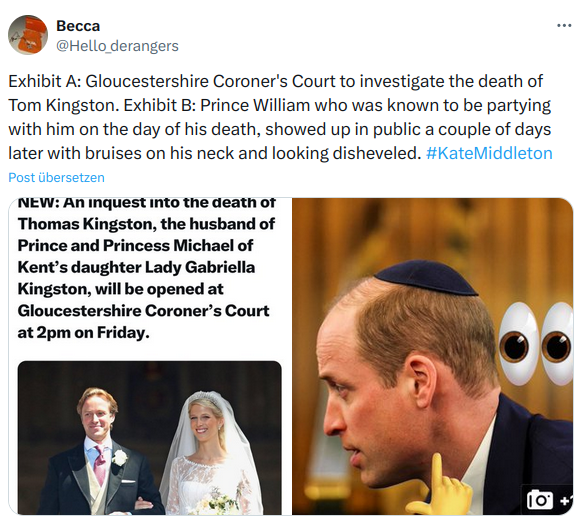Open the @Hello_derangers handle

coord(117,46)
